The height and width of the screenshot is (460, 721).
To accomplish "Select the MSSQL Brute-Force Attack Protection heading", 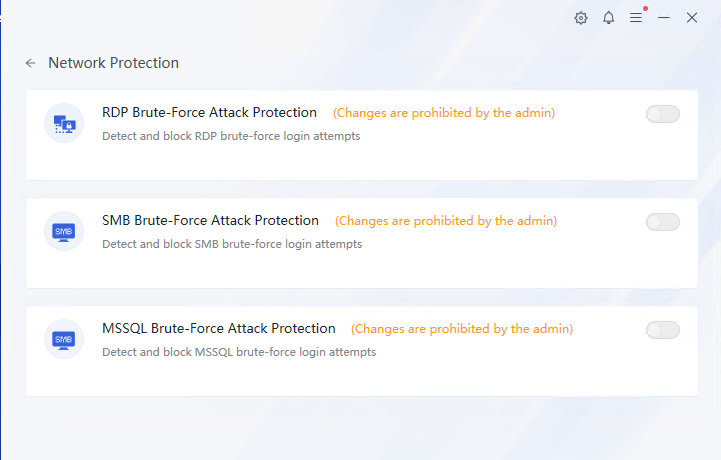I will (218, 329).
